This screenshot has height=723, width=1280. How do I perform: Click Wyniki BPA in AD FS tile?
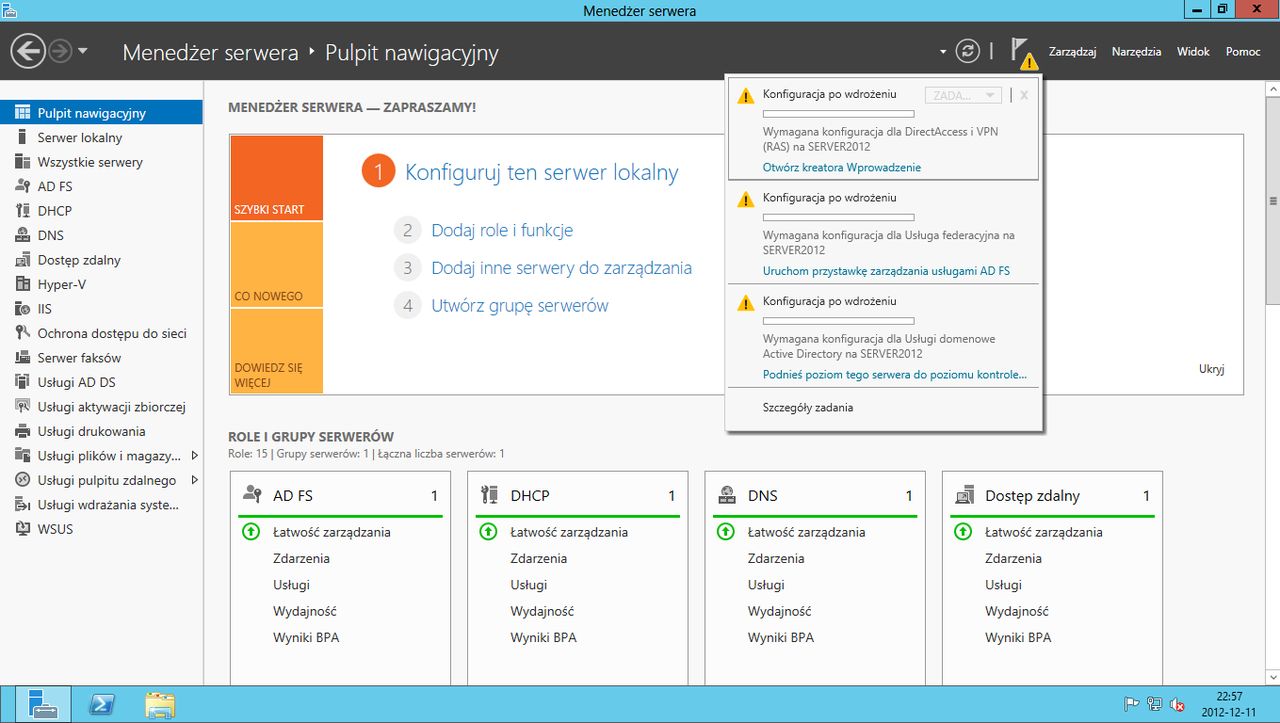(306, 637)
